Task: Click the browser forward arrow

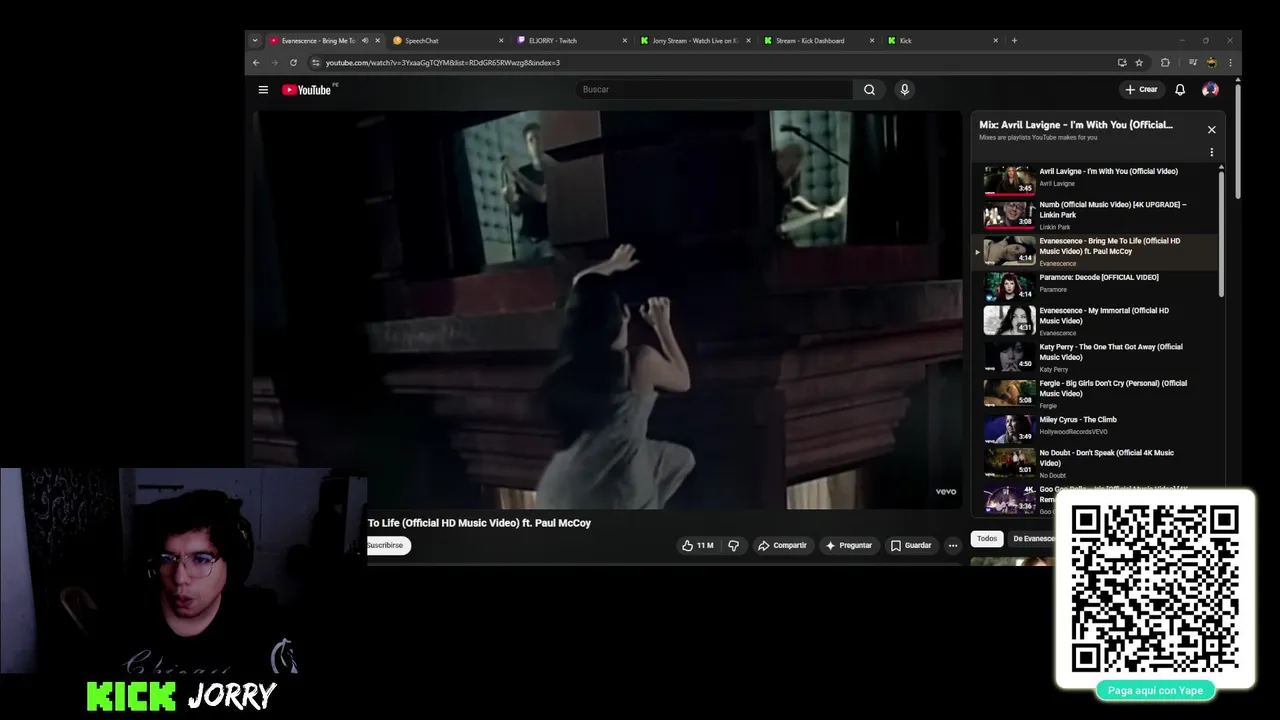Action: (274, 62)
